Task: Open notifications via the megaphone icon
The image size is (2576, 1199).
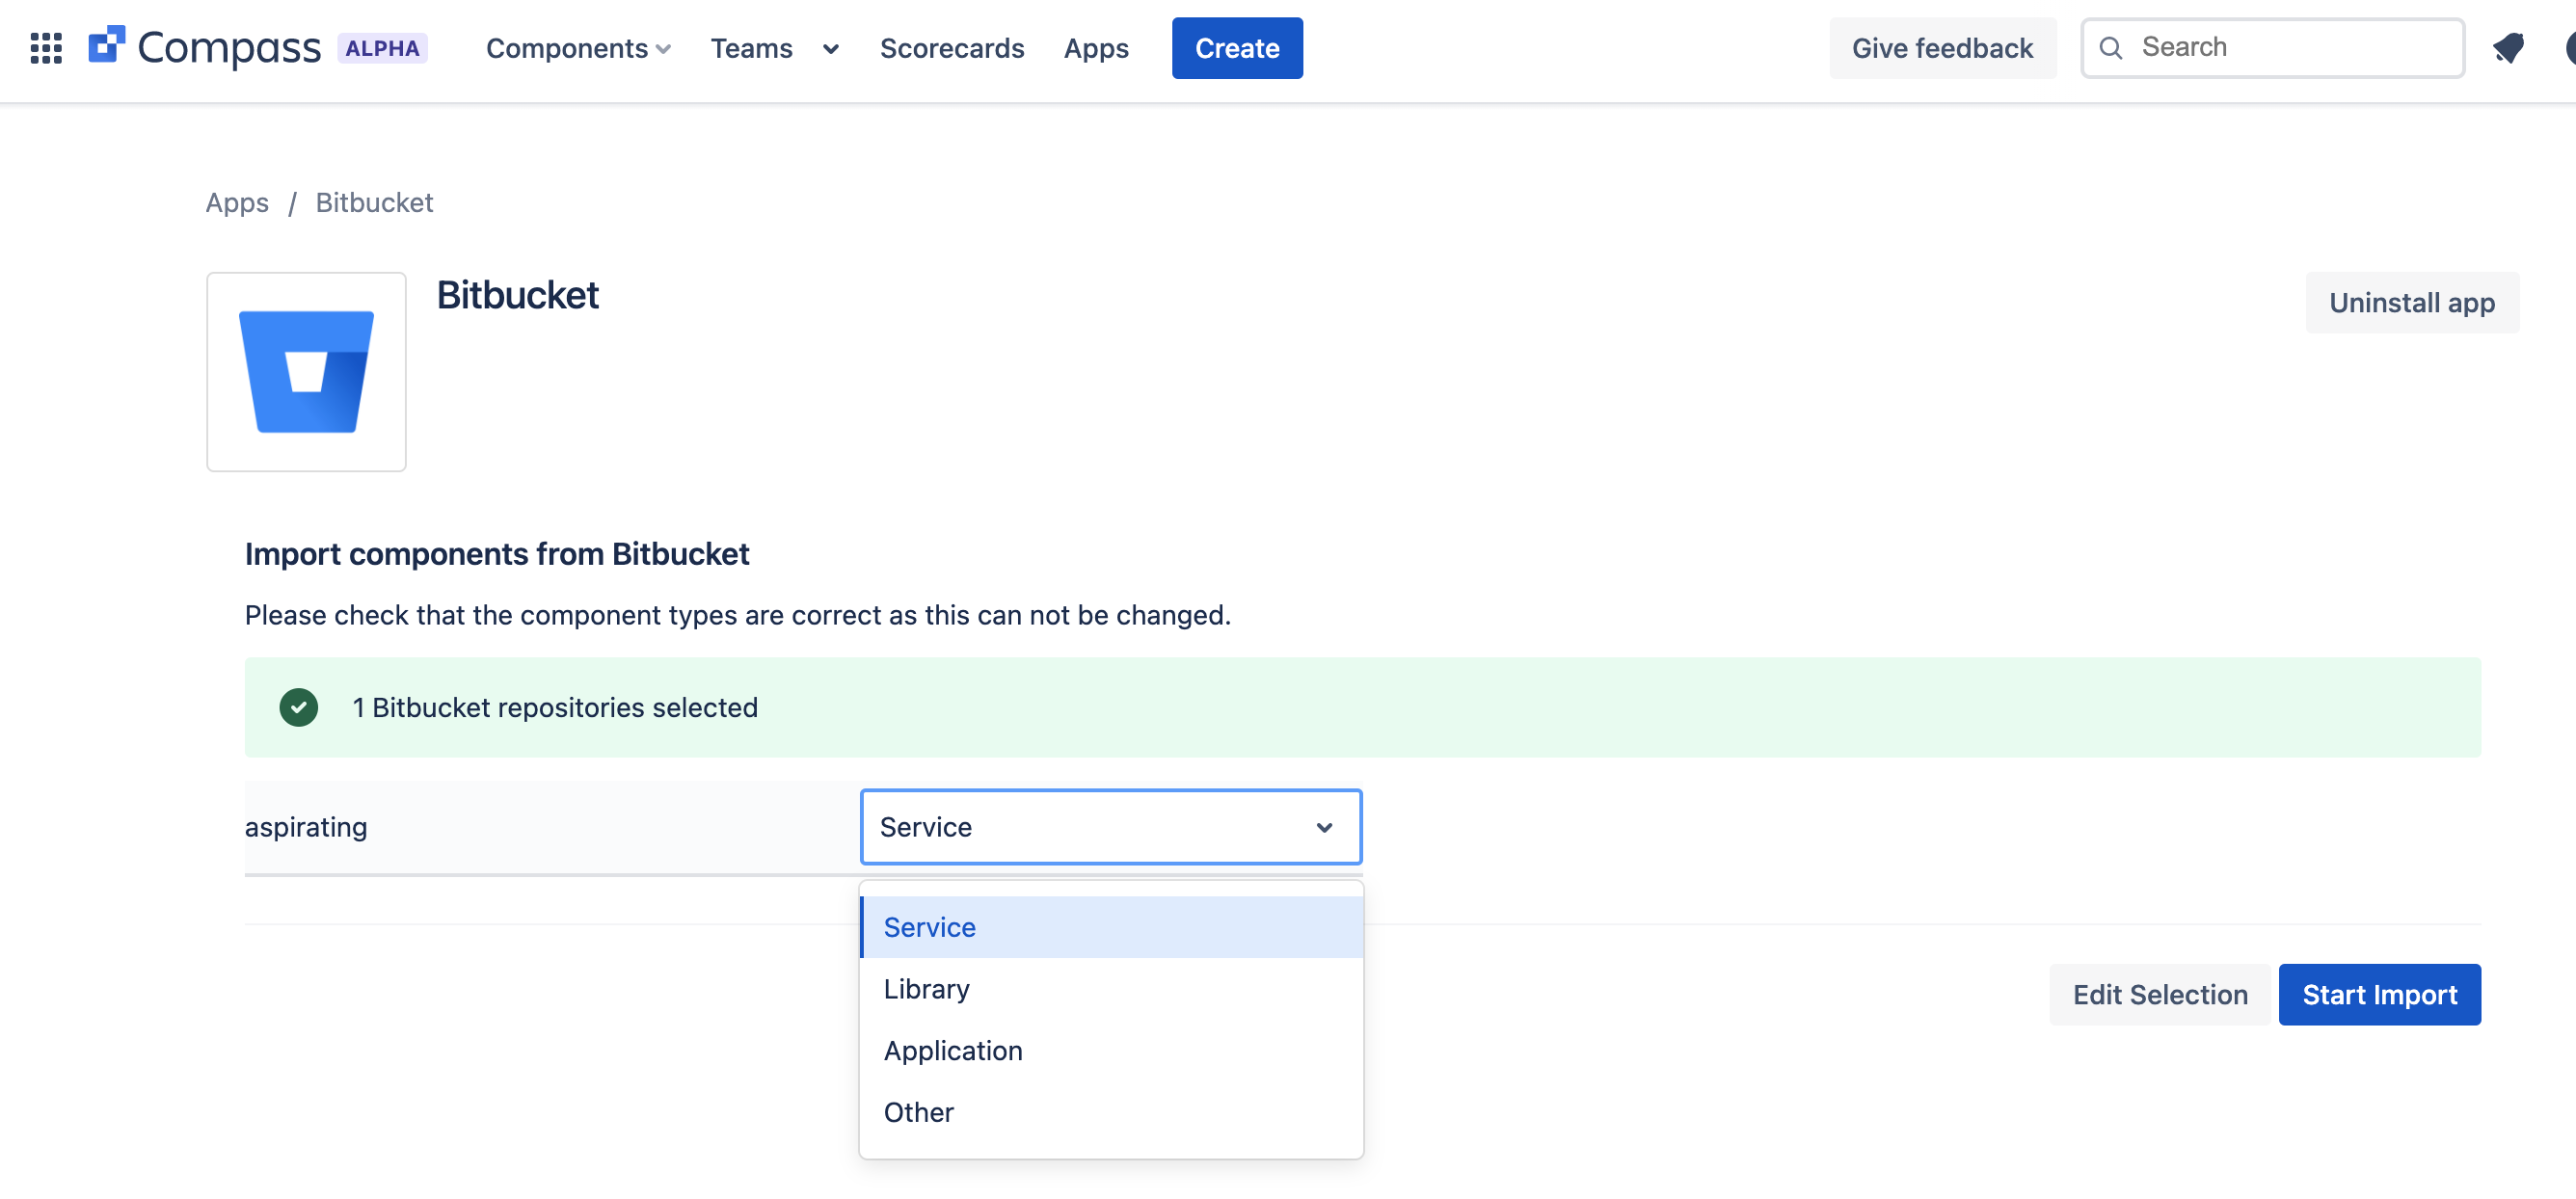Action: (2507, 47)
